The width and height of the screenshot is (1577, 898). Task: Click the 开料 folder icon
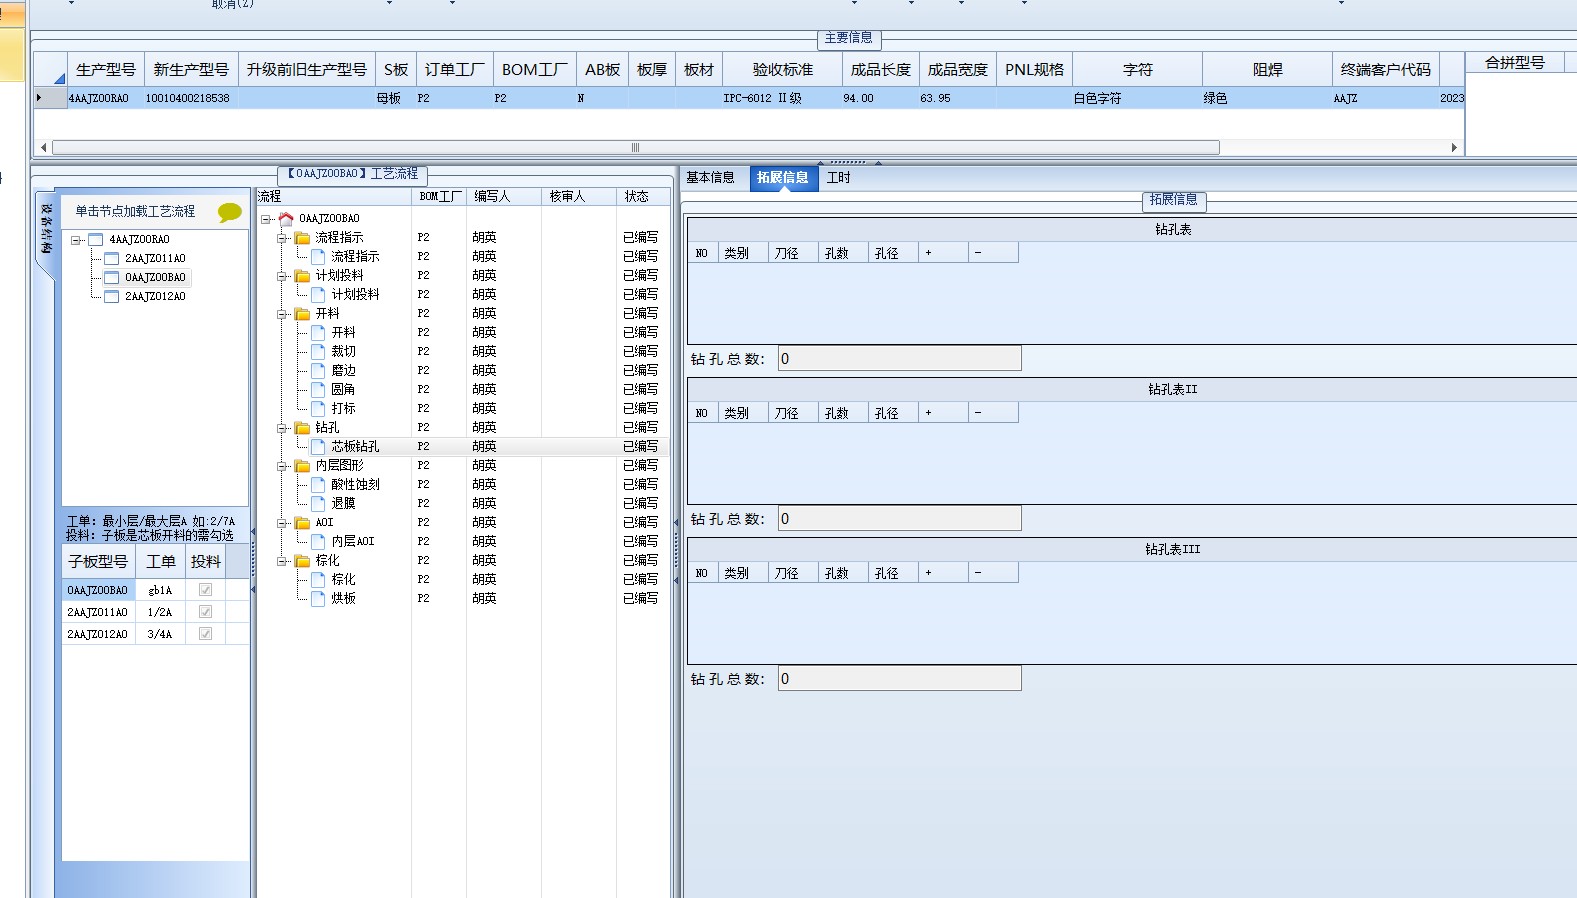coord(302,313)
